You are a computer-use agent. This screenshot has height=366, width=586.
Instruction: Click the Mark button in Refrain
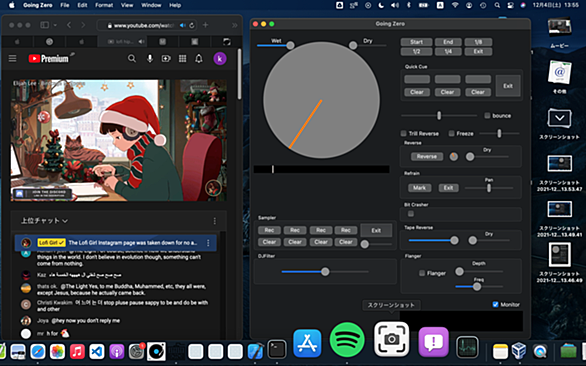coord(419,188)
